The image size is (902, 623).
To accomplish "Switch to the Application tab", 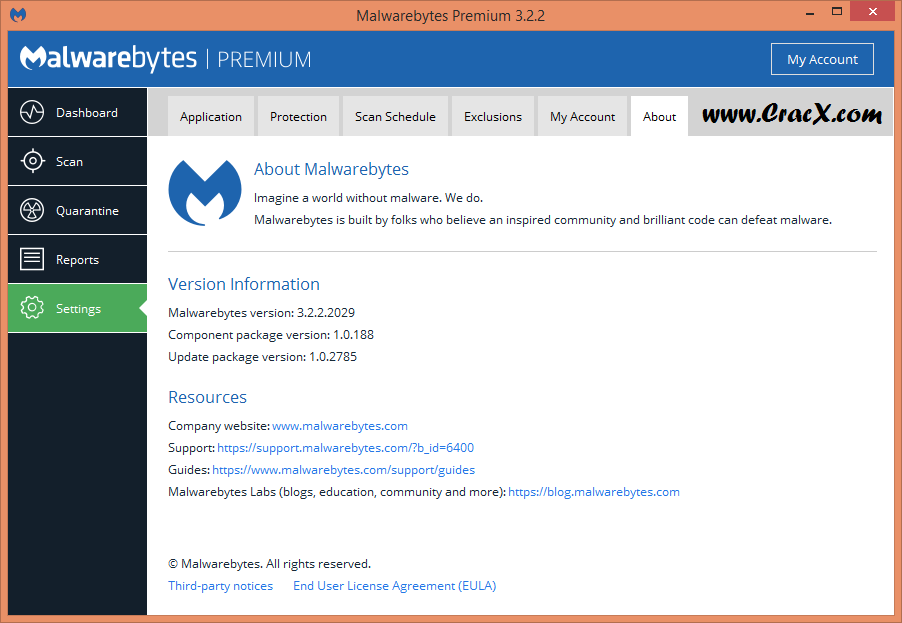I will [x=211, y=116].
